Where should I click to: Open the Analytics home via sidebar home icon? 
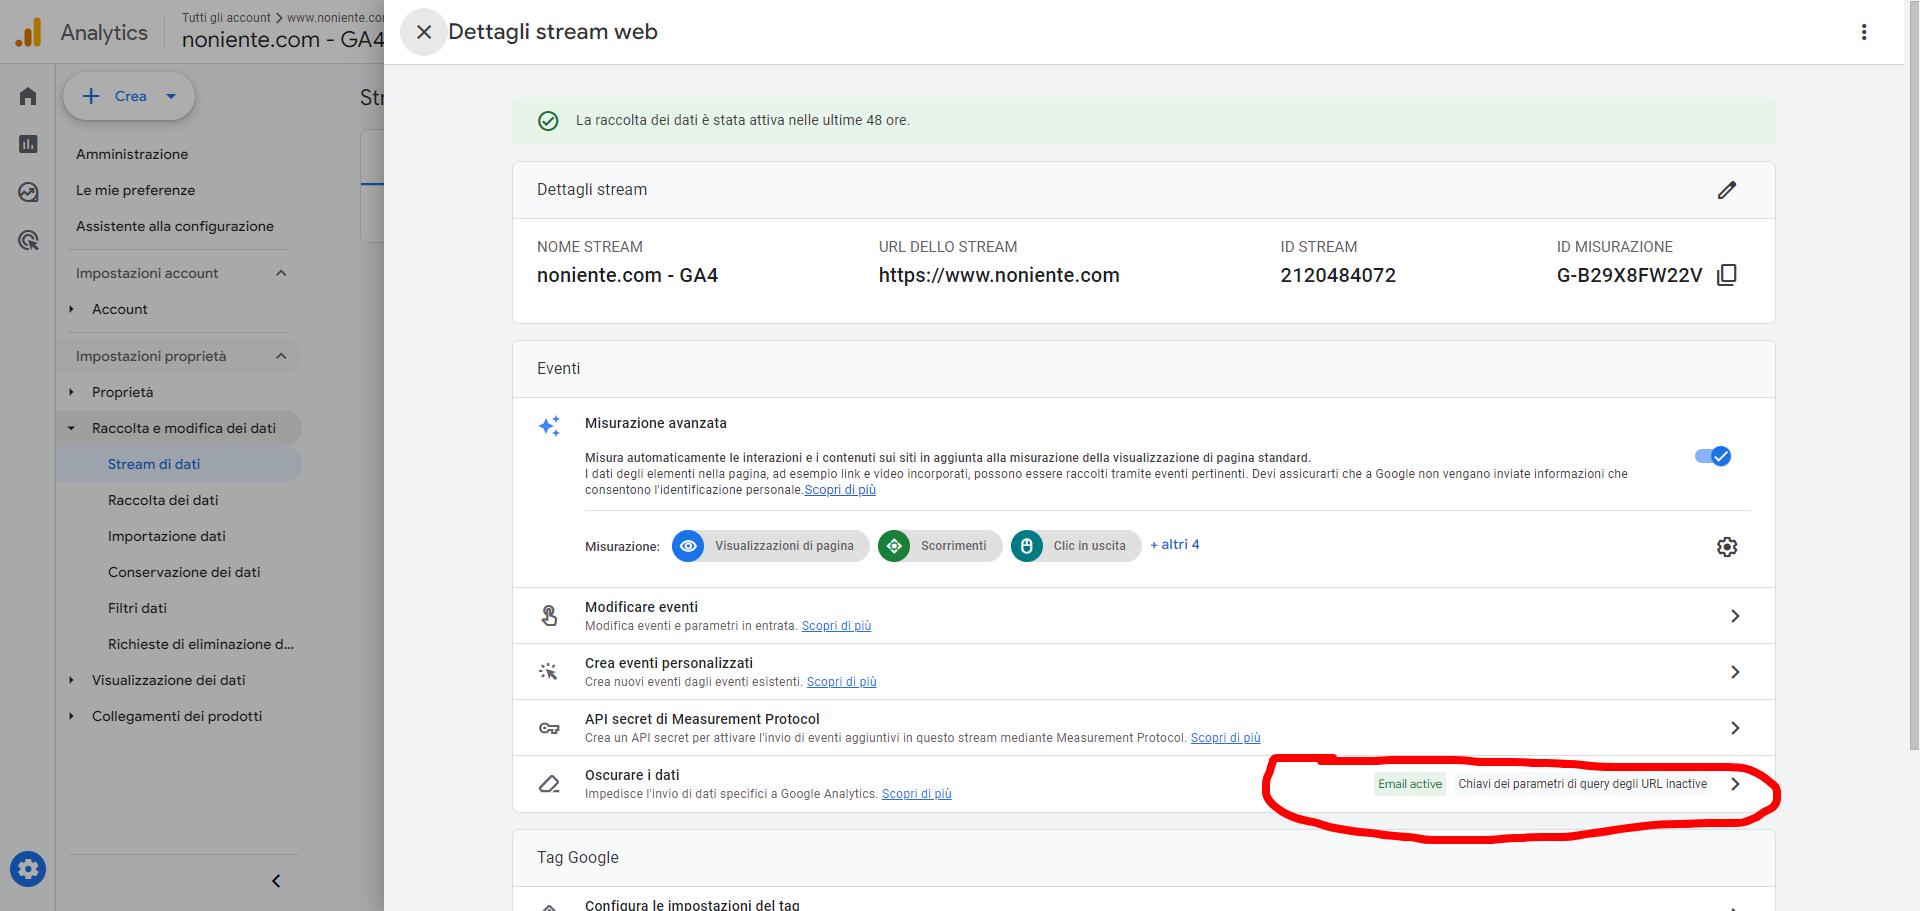point(27,95)
